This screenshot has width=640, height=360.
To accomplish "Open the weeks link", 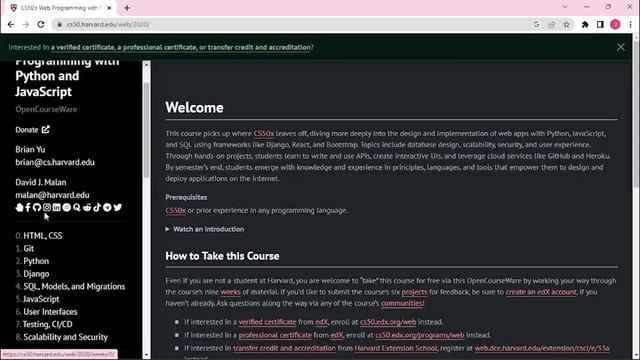I will (230, 292).
